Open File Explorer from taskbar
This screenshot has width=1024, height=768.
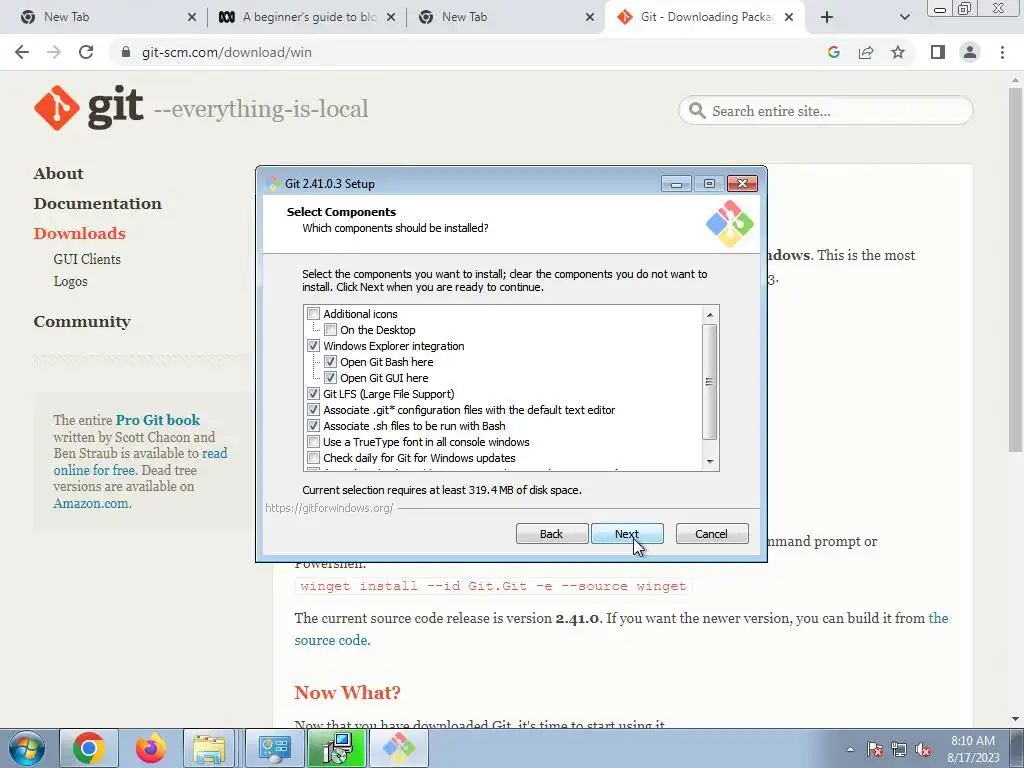(209, 748)
